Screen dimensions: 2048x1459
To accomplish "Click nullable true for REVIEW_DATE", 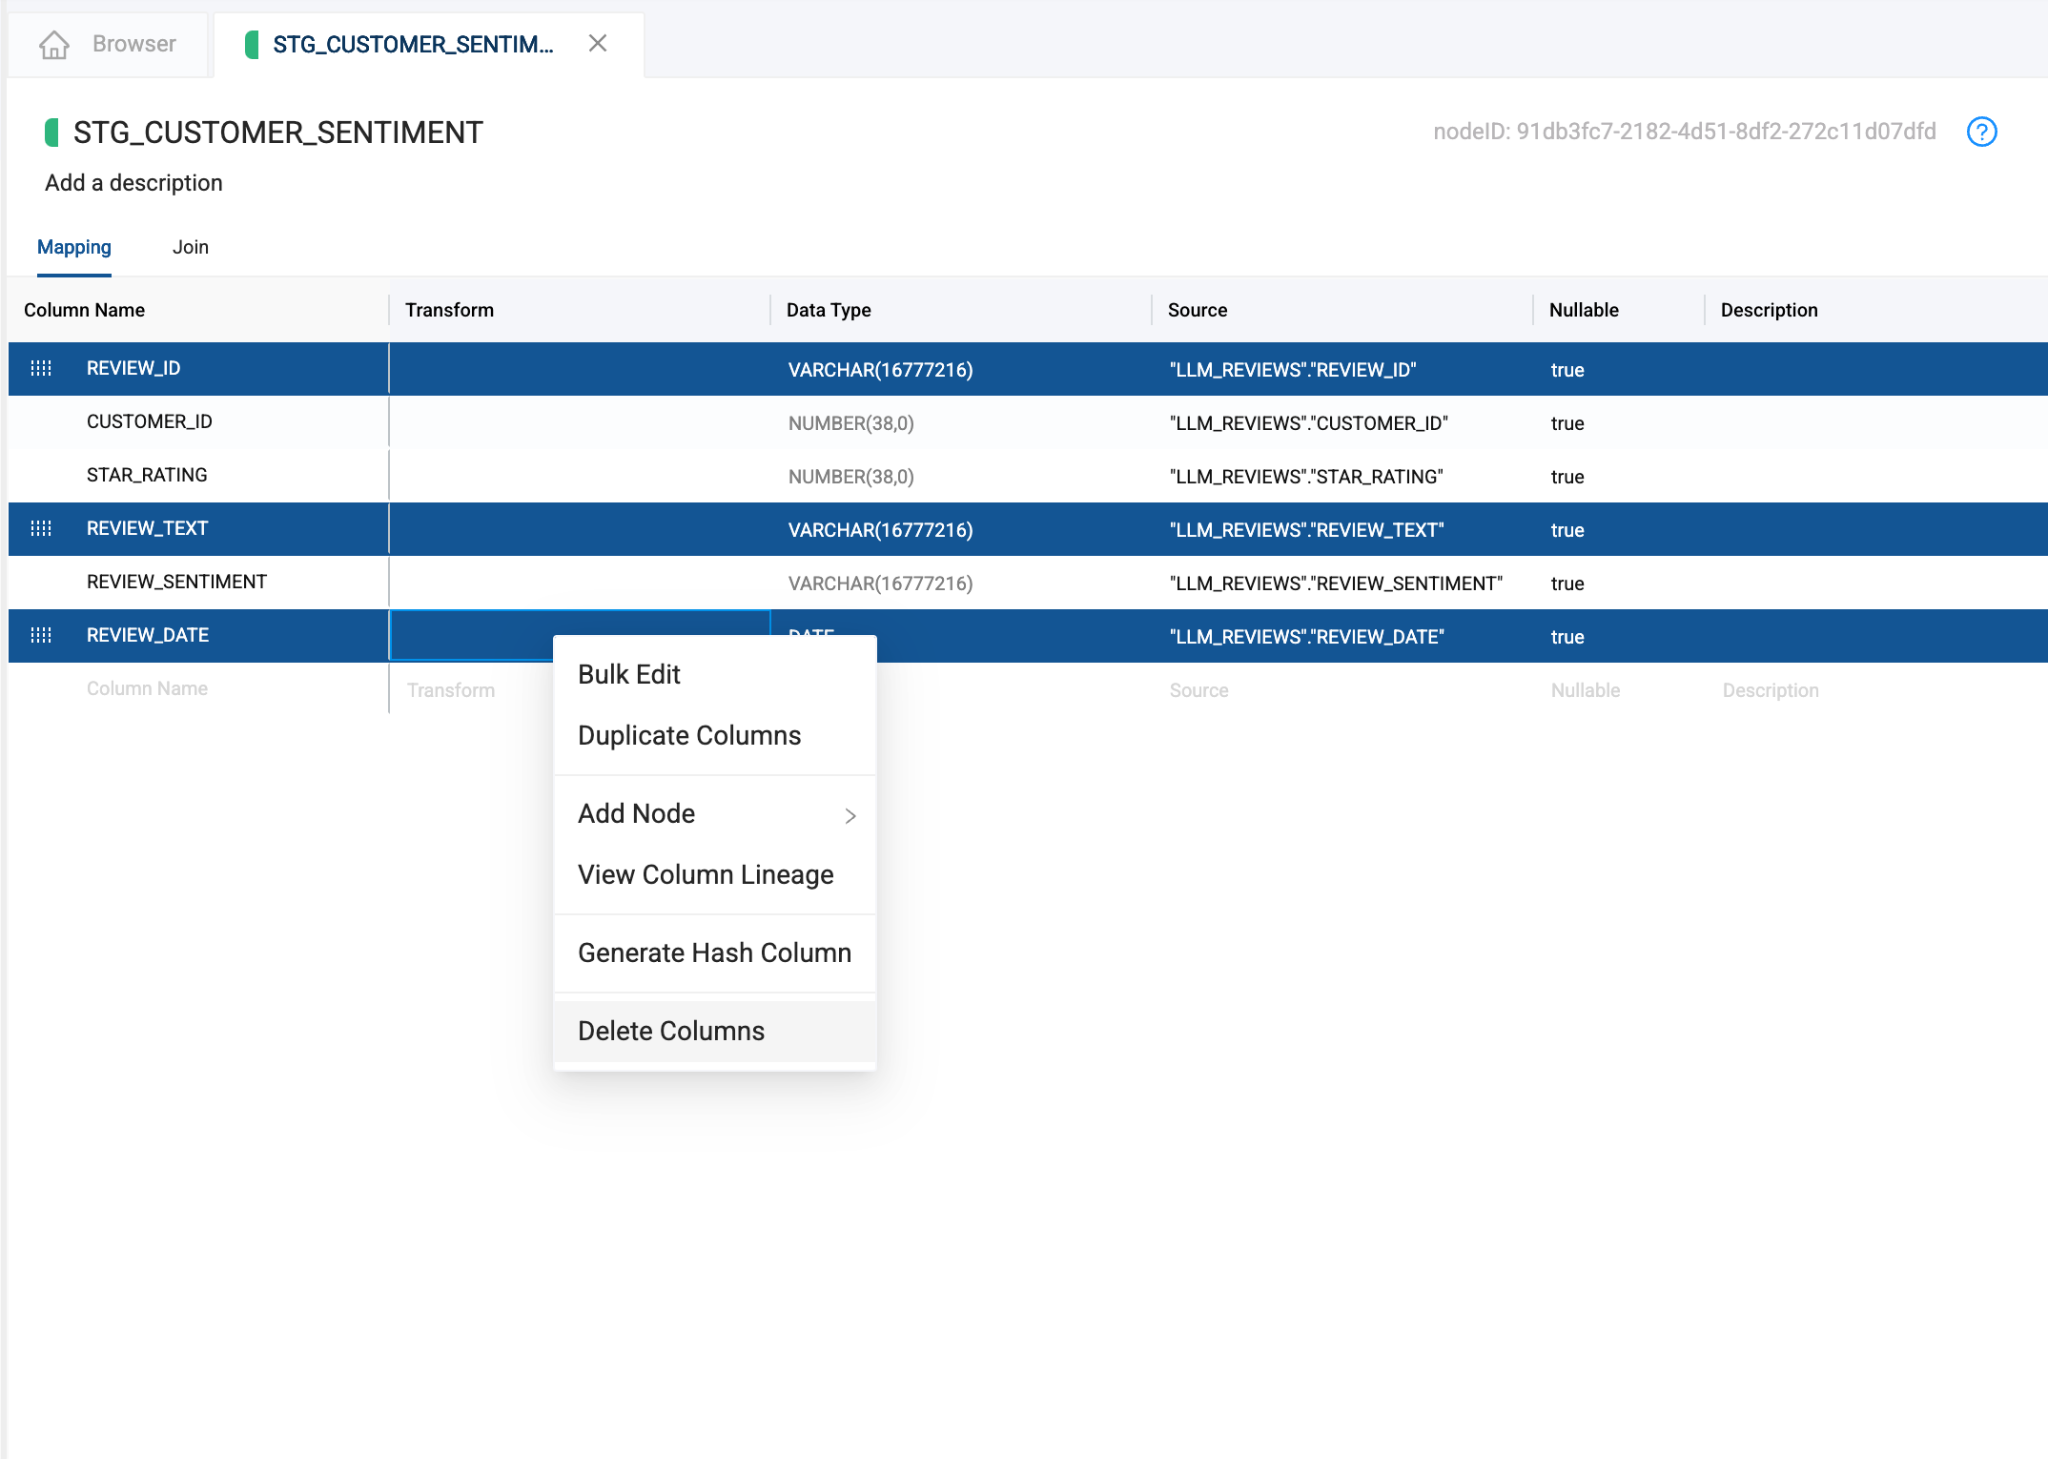I will (1567, 637).
